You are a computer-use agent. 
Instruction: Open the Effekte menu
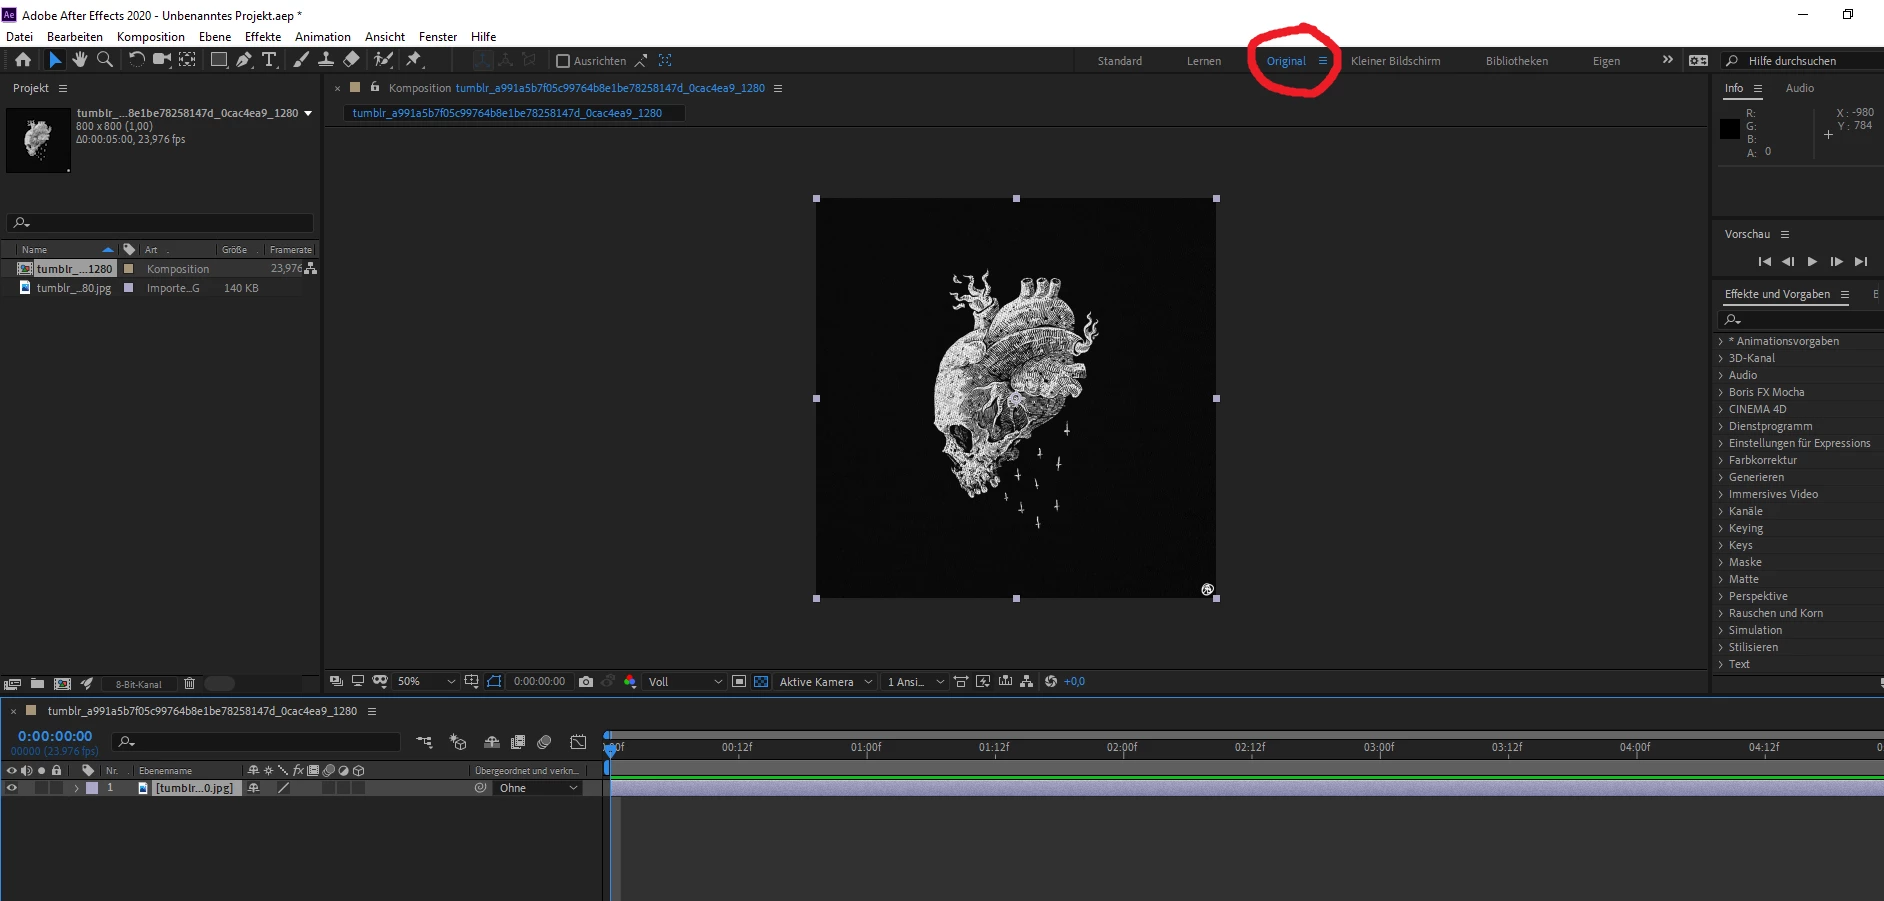[263, 37]
